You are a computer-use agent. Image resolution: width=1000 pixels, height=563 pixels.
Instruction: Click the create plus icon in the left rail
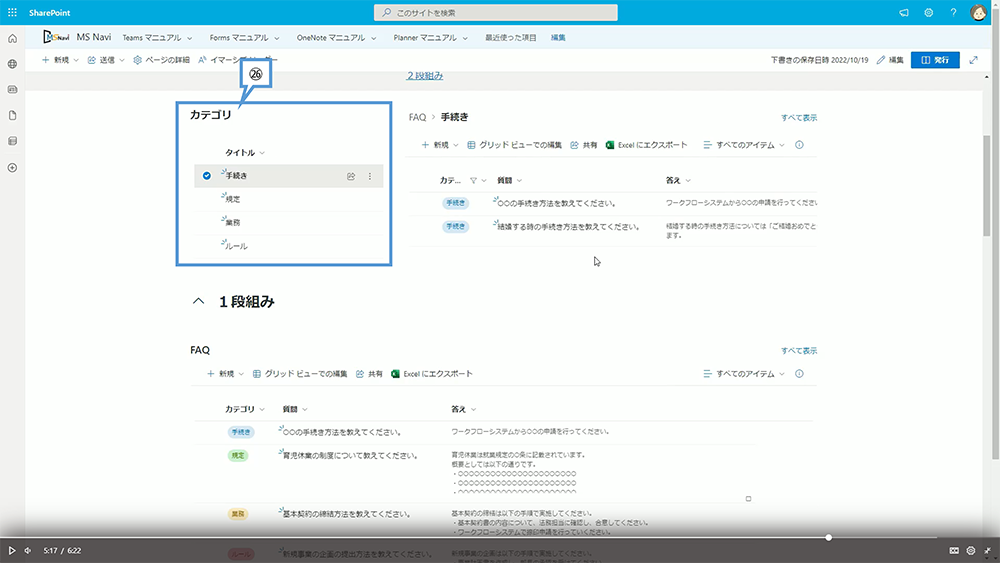pos(12,168)
